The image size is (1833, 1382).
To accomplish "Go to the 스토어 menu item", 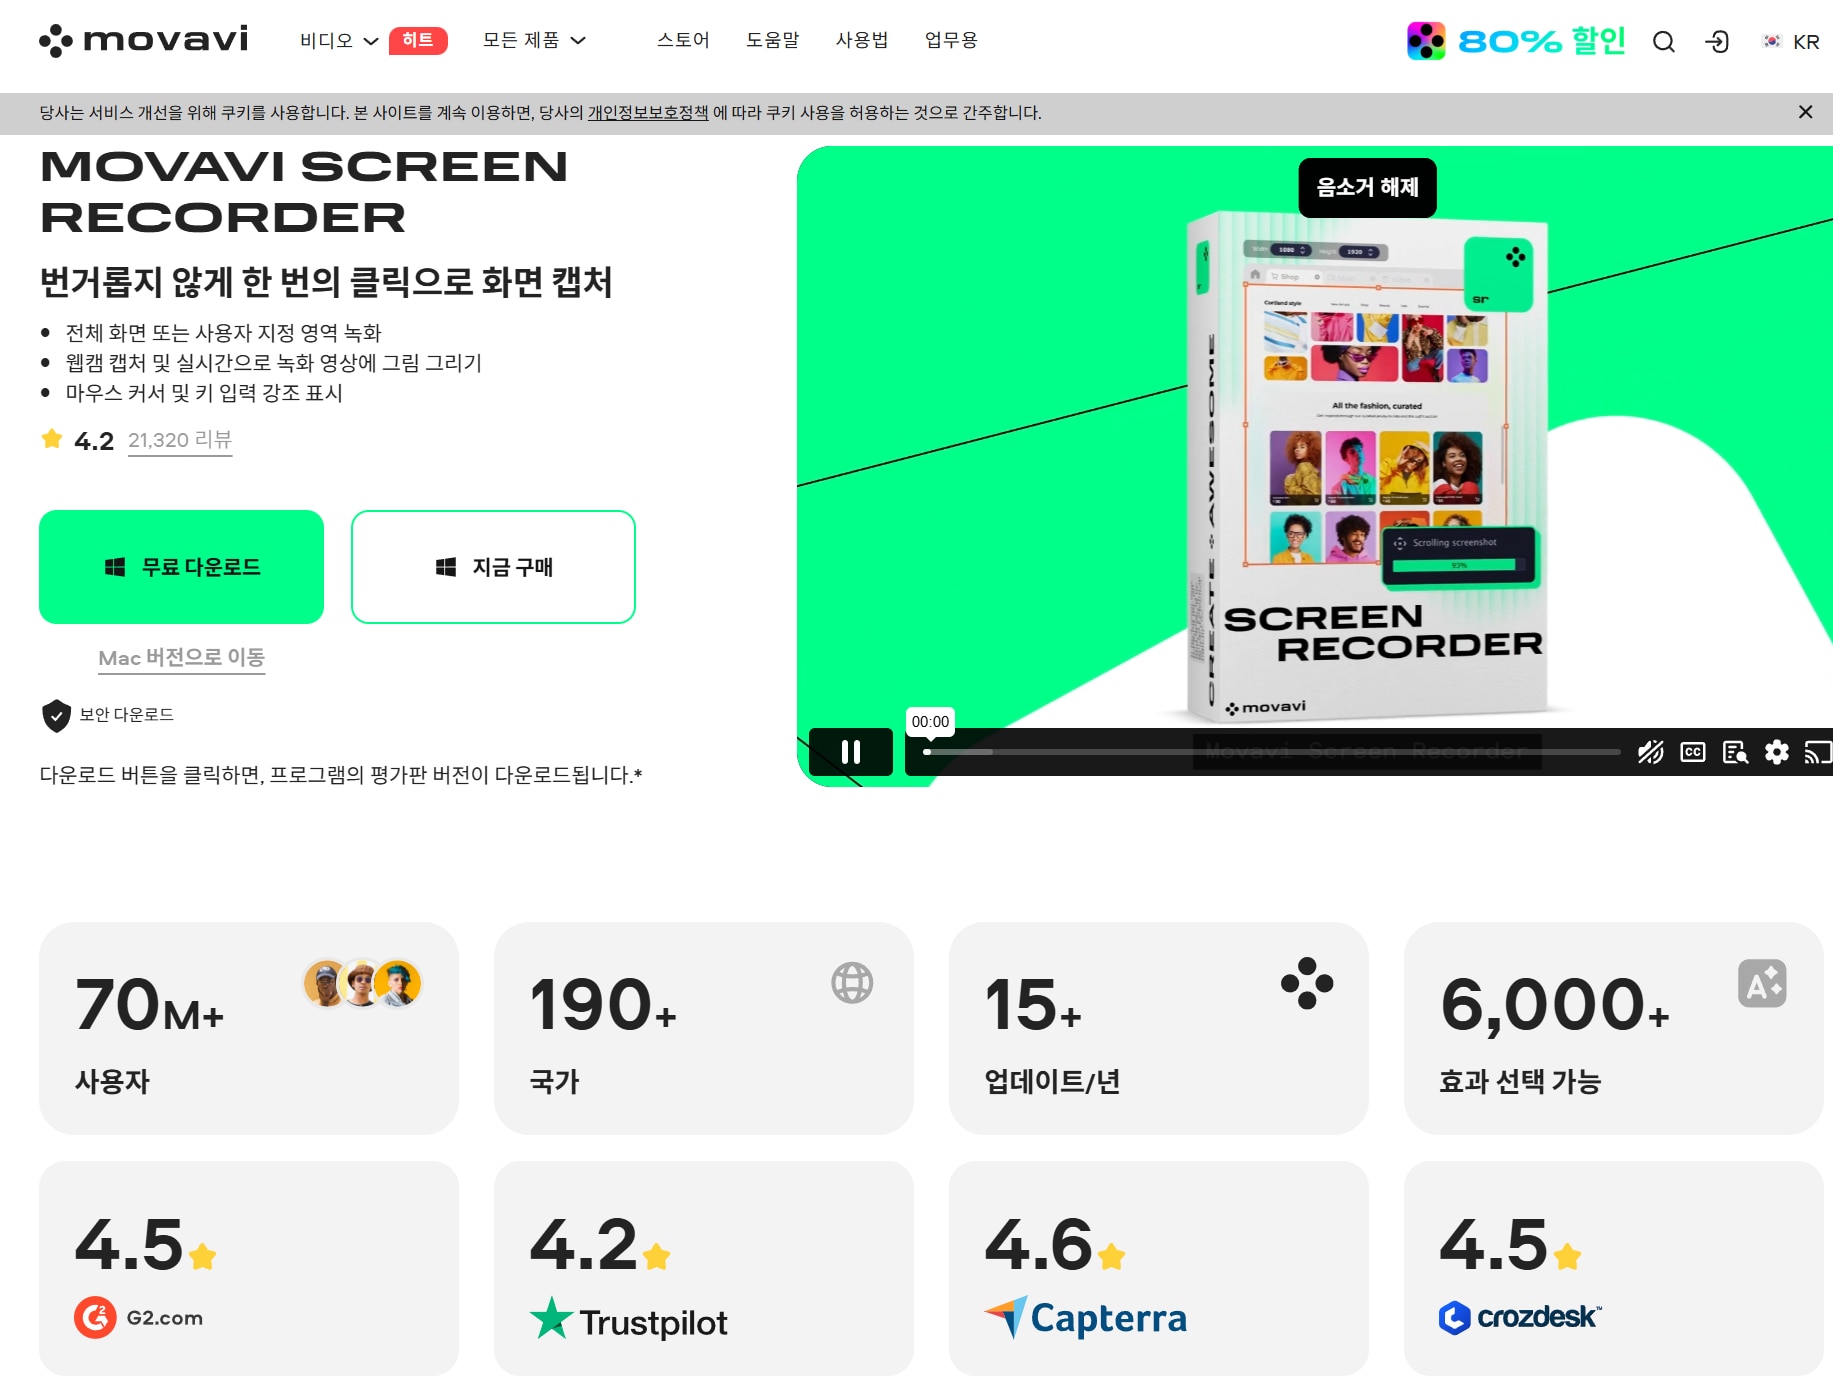I will pos(683,40).
